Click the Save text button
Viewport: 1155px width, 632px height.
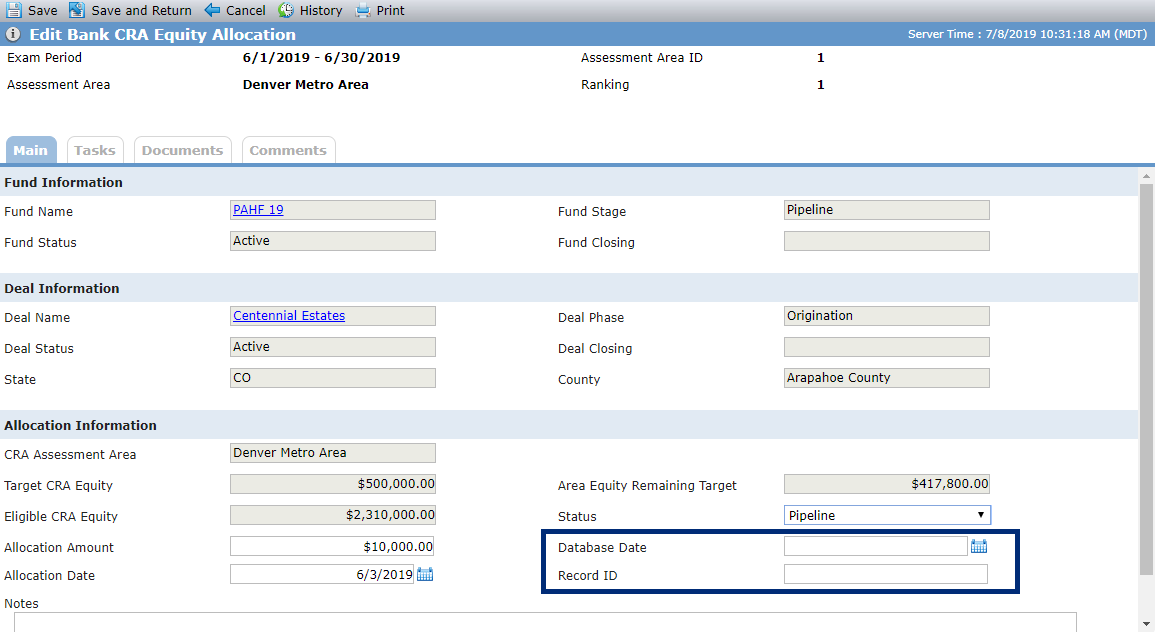tap(43, 10)
